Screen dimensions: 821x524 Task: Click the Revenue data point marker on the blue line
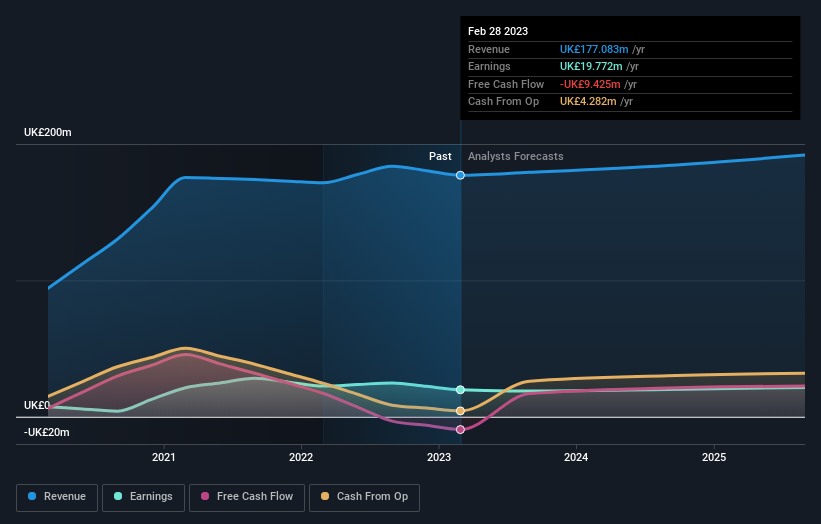460,175
